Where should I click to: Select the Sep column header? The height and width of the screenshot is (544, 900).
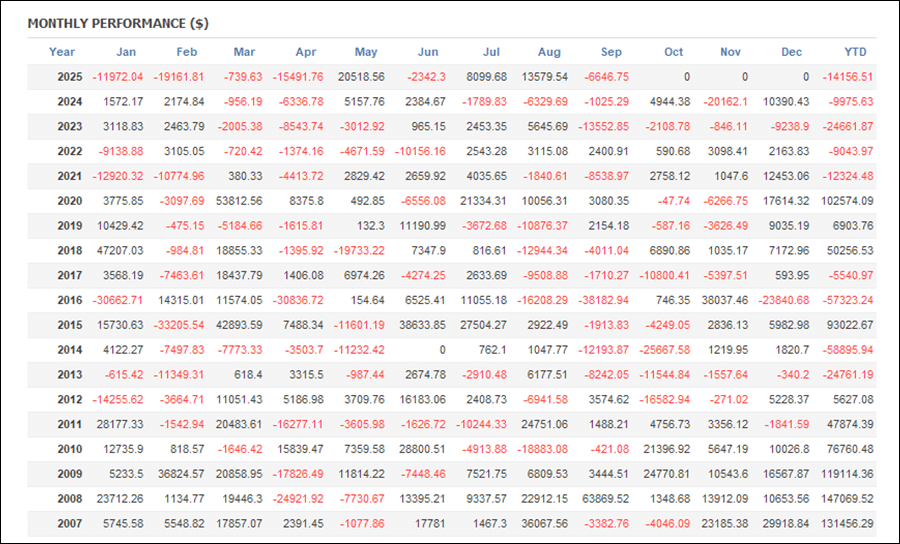(x=611, y=52)
